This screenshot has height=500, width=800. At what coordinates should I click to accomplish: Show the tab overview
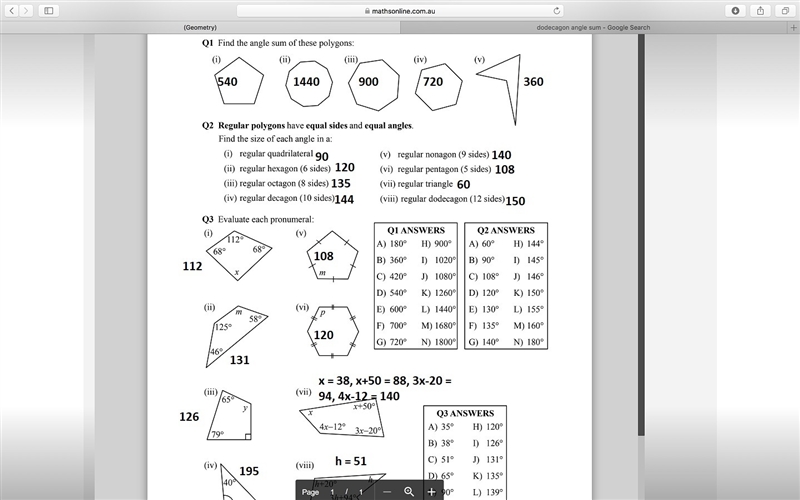click(785, 10)
